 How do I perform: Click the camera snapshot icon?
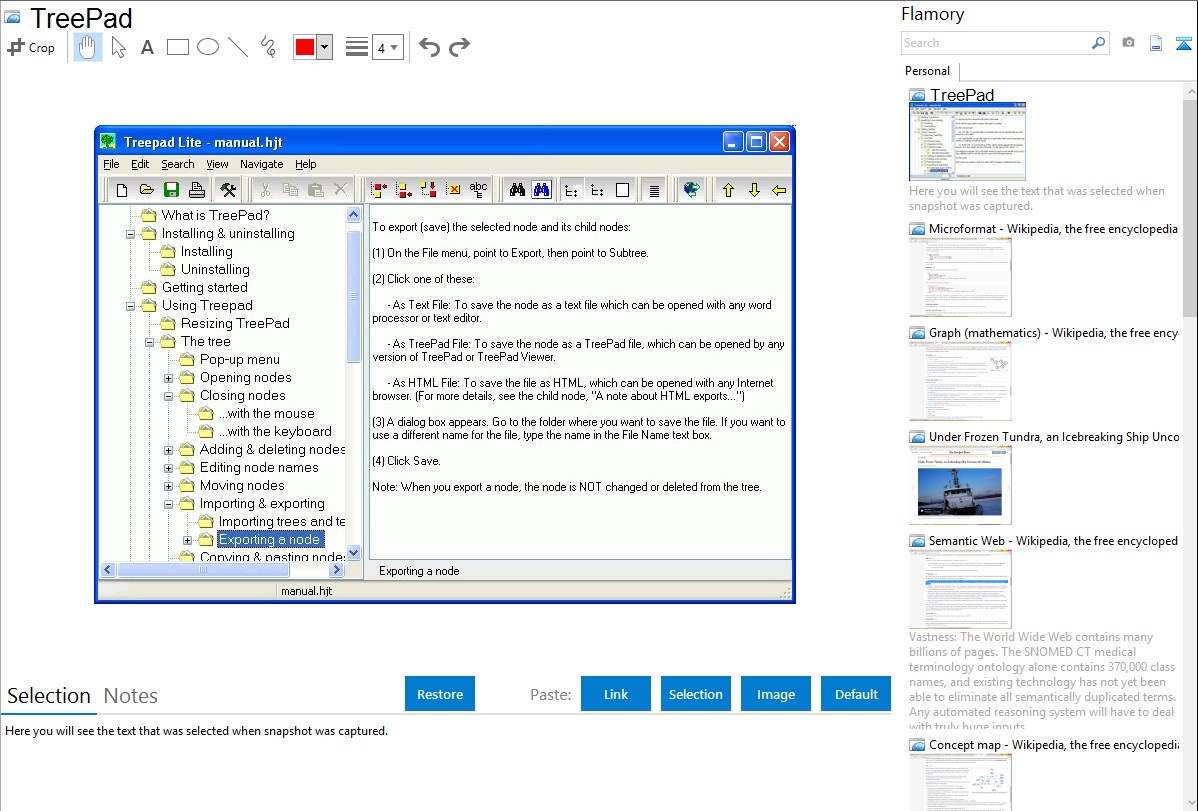(1128, 43)
